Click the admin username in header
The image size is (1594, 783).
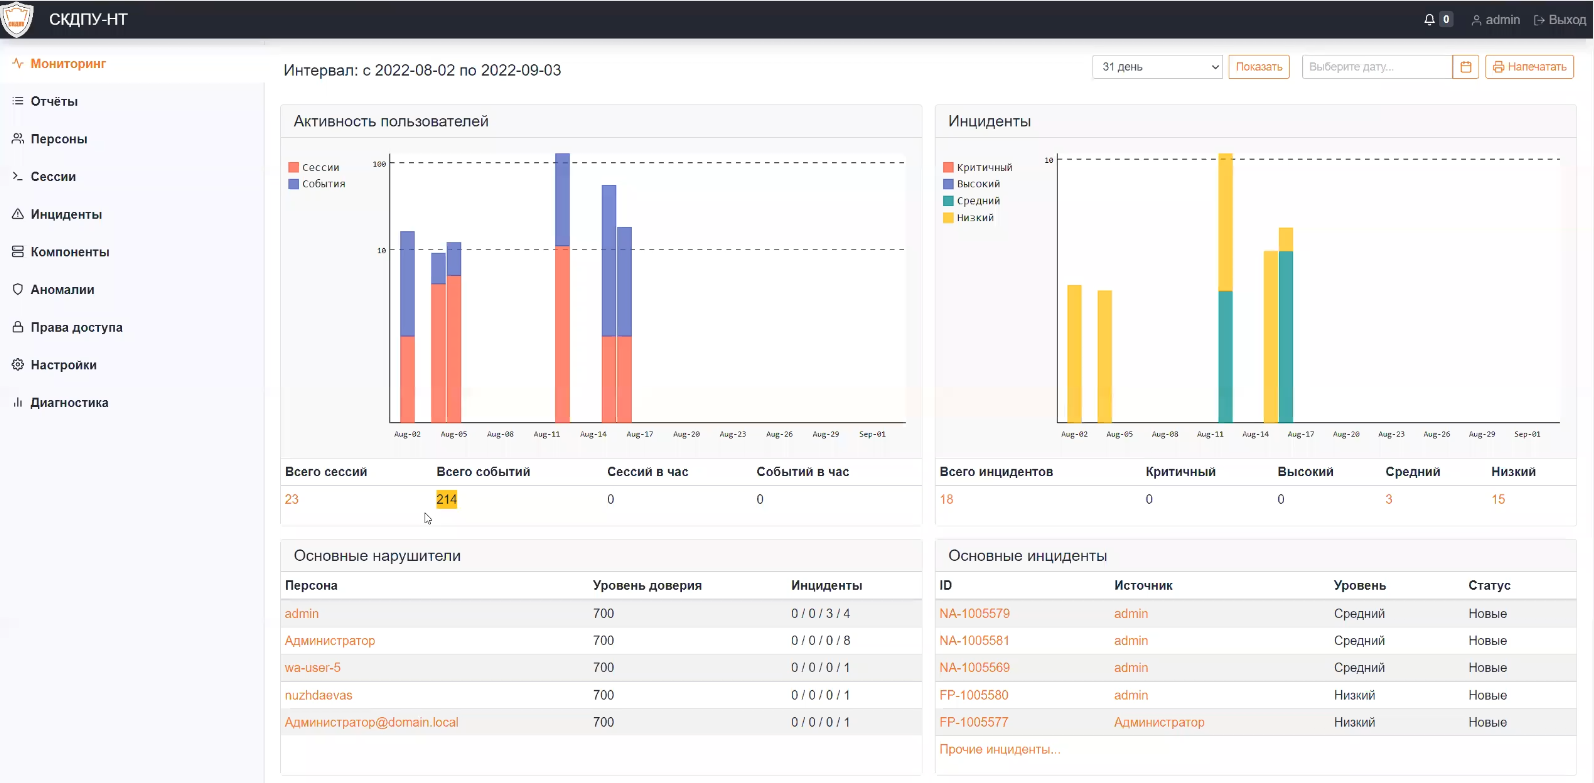1503,20
